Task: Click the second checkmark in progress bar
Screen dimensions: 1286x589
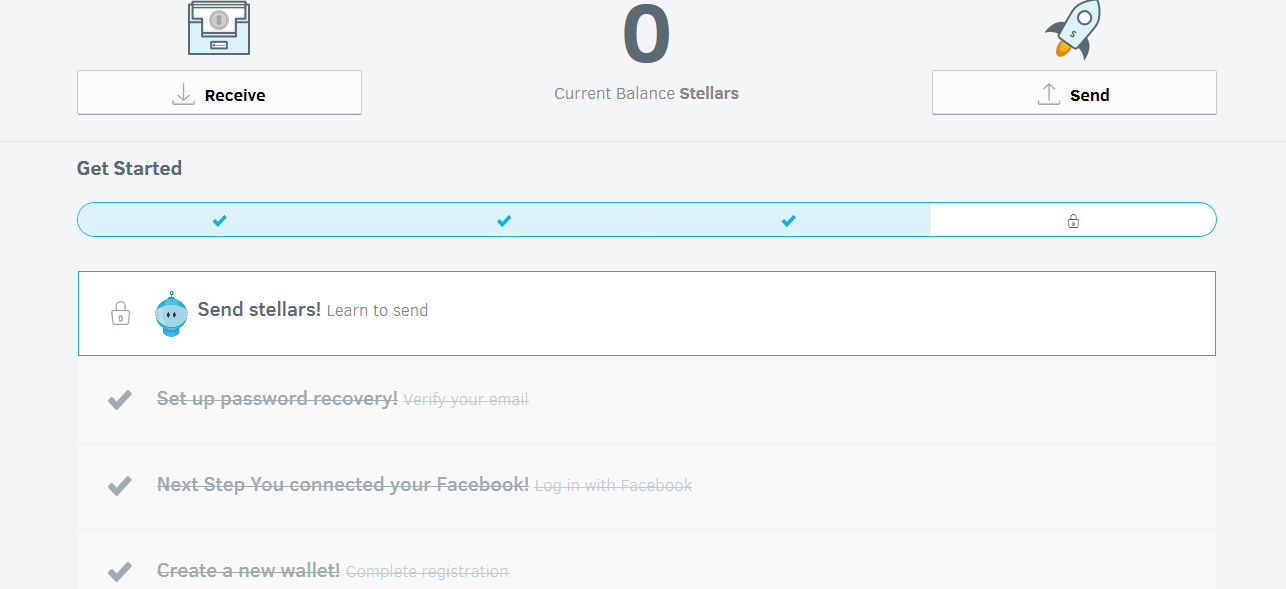Action: point(504,221)
